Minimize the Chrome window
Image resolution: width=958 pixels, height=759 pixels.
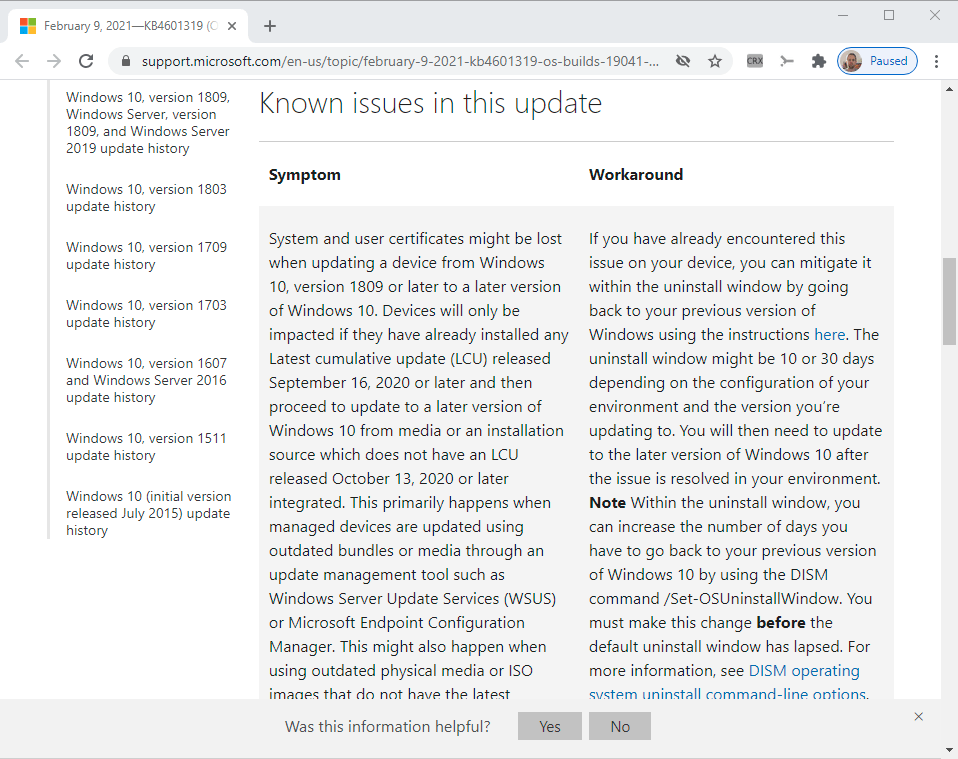point(843,15)
